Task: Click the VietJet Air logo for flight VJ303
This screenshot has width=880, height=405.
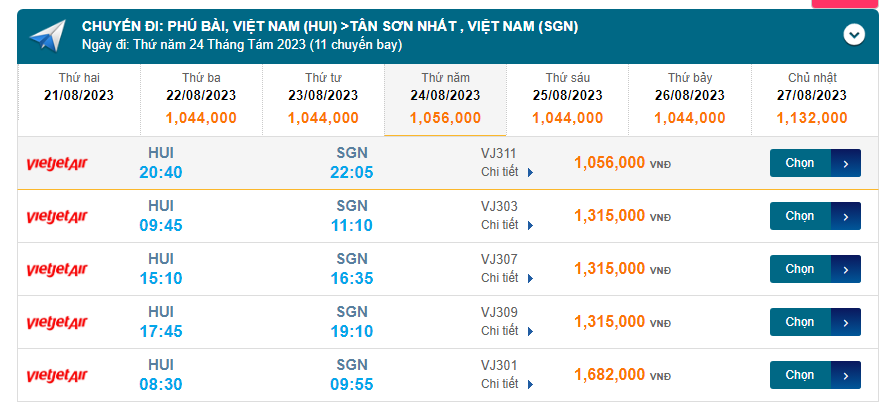Action: [57, 217]
